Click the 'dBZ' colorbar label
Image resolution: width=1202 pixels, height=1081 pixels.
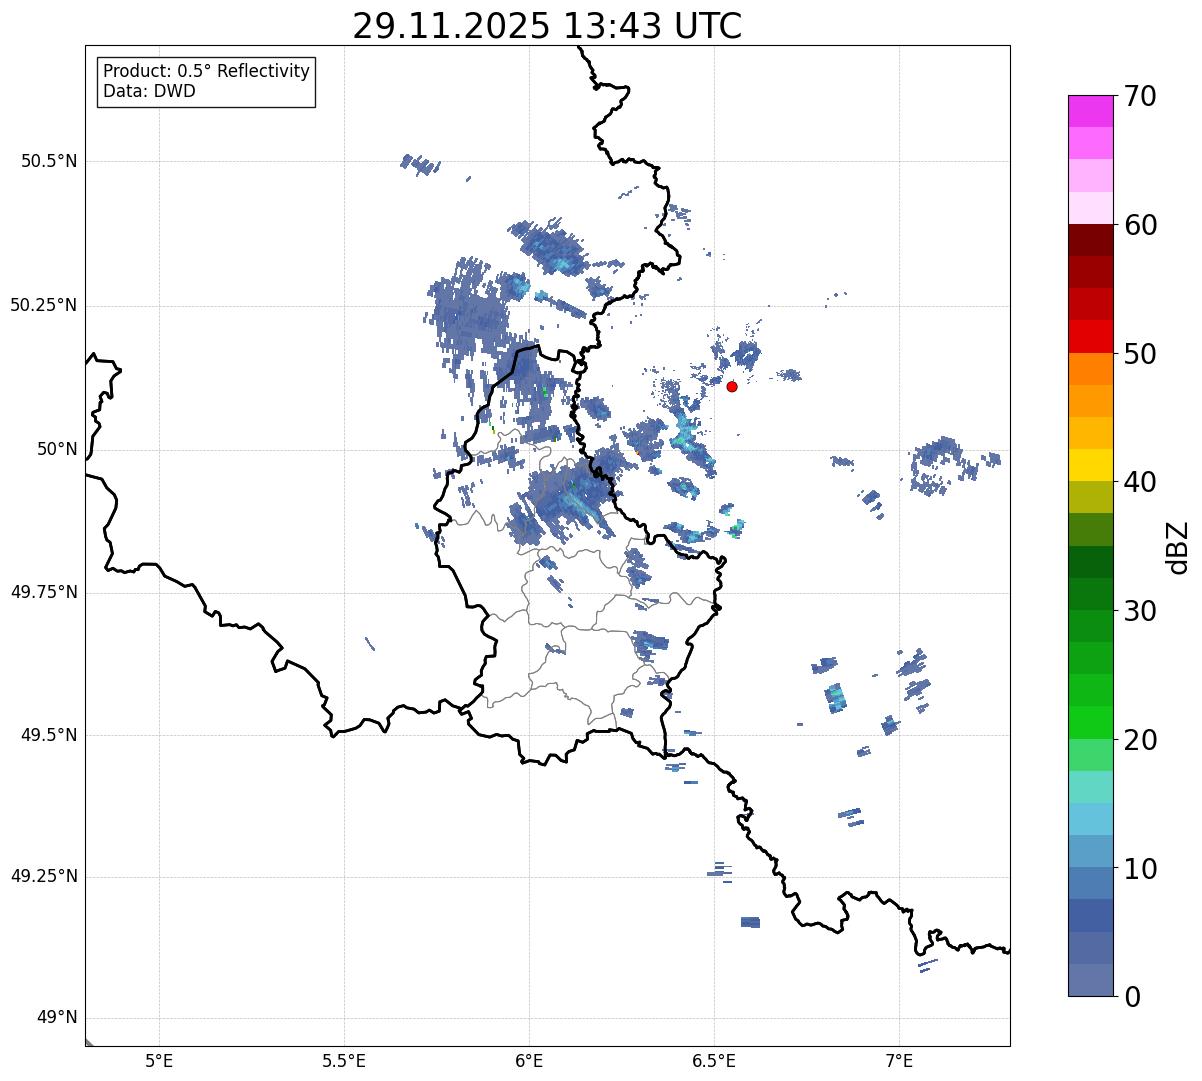click(1179, 547)
